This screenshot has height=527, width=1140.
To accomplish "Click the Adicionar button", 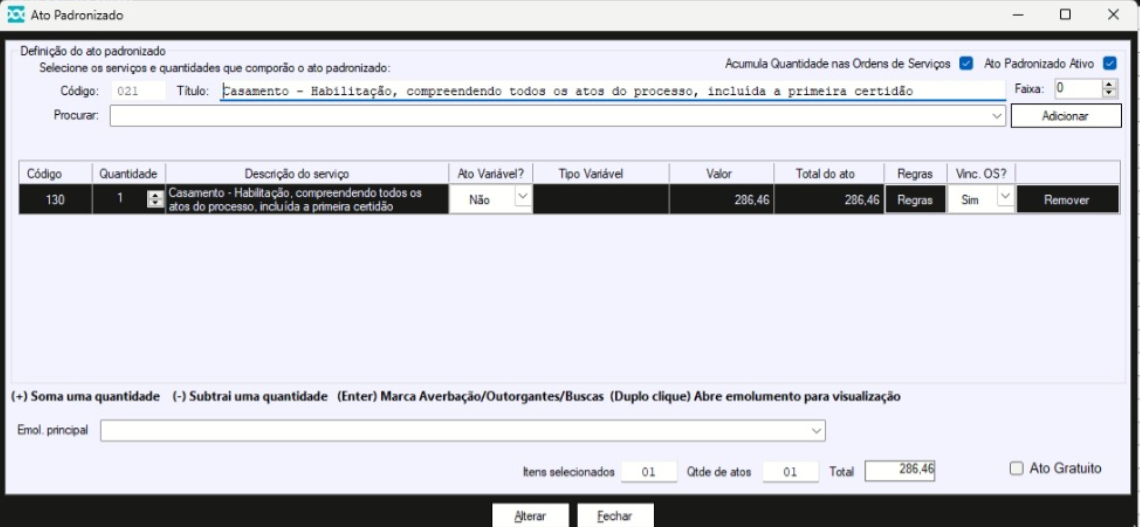I will pyautogui.click(x=1065, y=116).
